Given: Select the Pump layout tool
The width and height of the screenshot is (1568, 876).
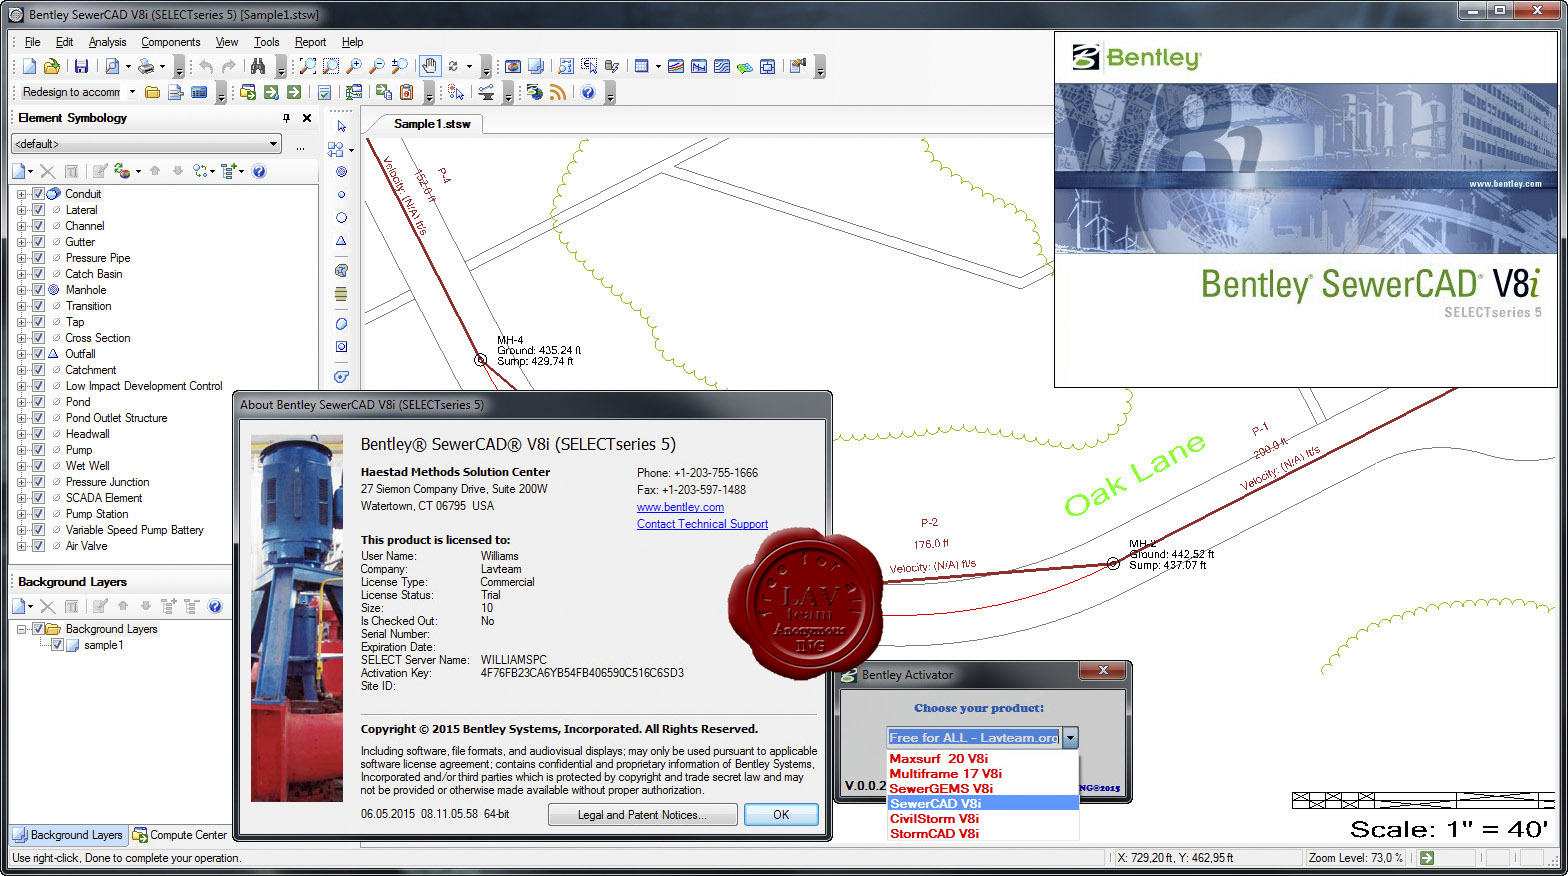Looking at the screenshot, I should click(341, 377).
